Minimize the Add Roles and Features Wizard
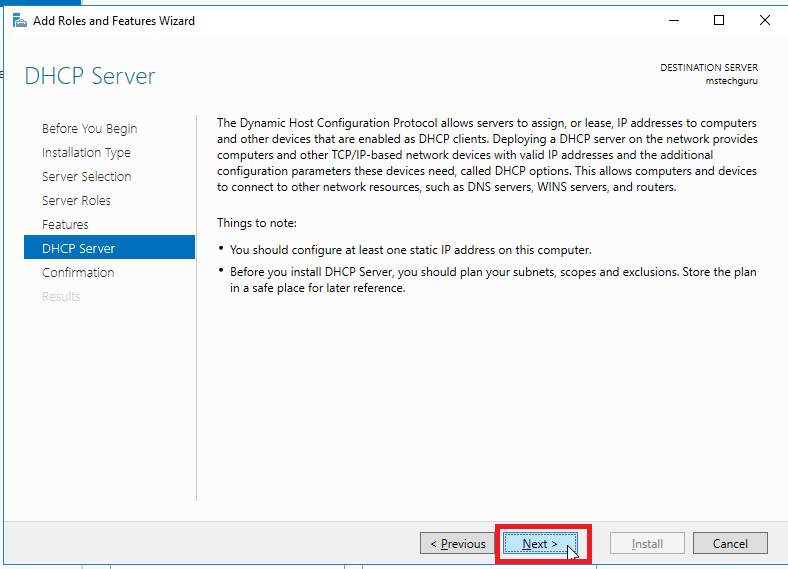The image size is (788, 569). coord(674,21)
